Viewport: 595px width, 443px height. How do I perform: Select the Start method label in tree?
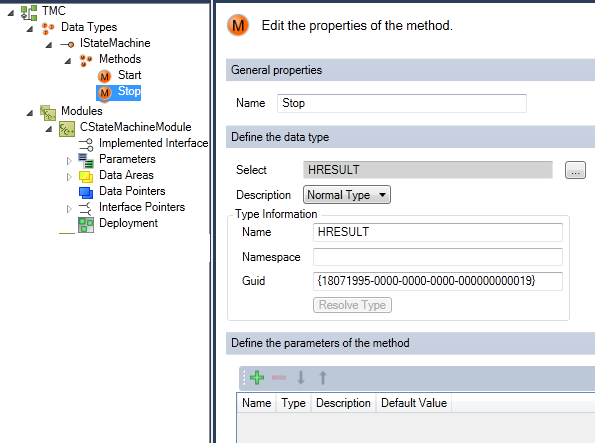pos(129,75)
